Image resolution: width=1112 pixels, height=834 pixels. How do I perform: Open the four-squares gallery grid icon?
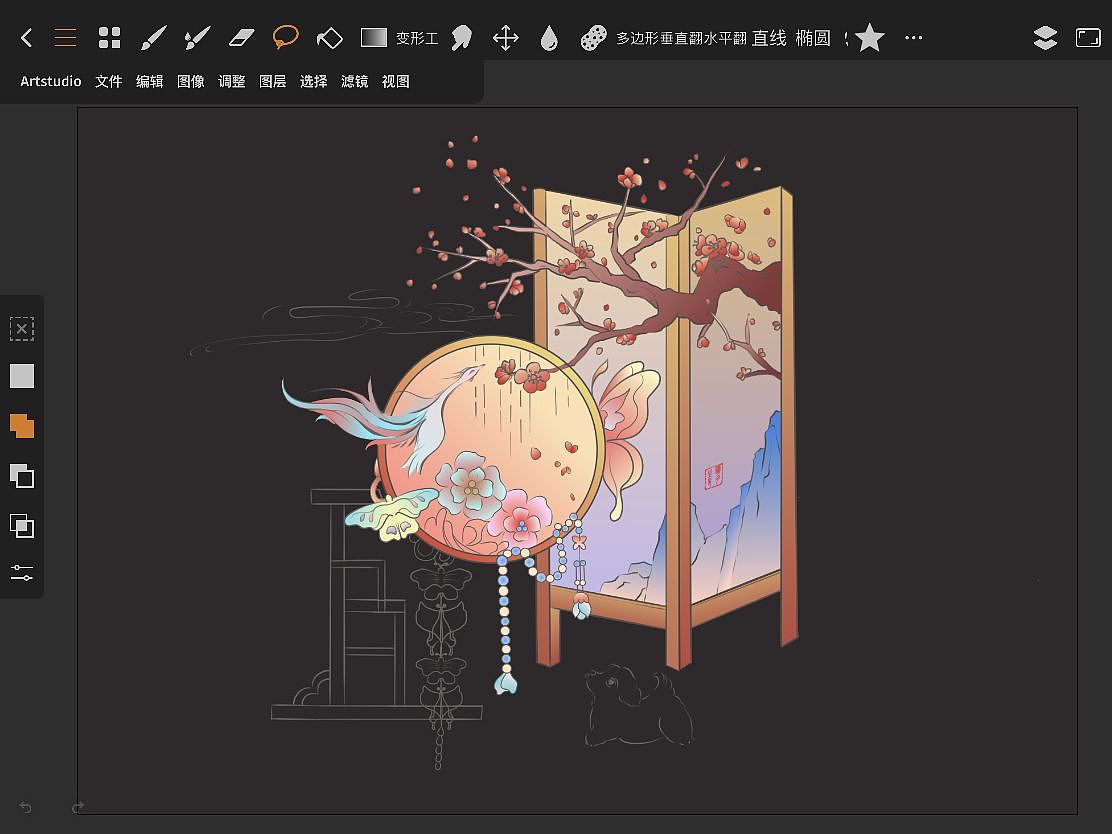point(109,38)
